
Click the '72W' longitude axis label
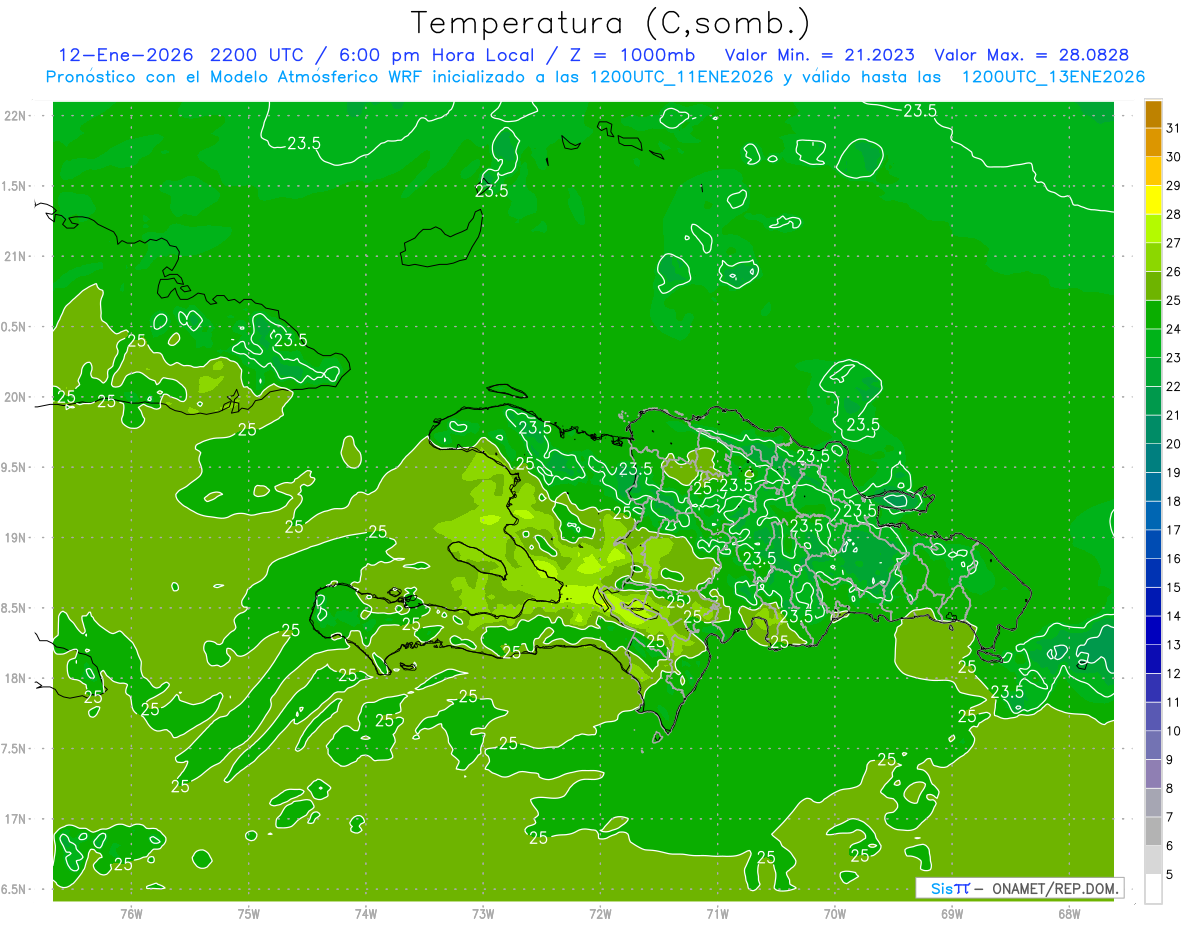tap(600, 914)
